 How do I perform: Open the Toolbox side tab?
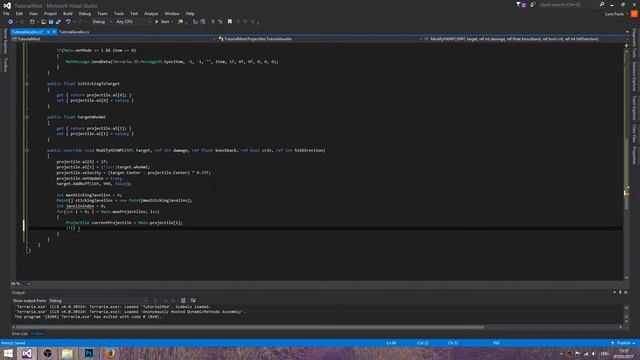tap(5, 64)
